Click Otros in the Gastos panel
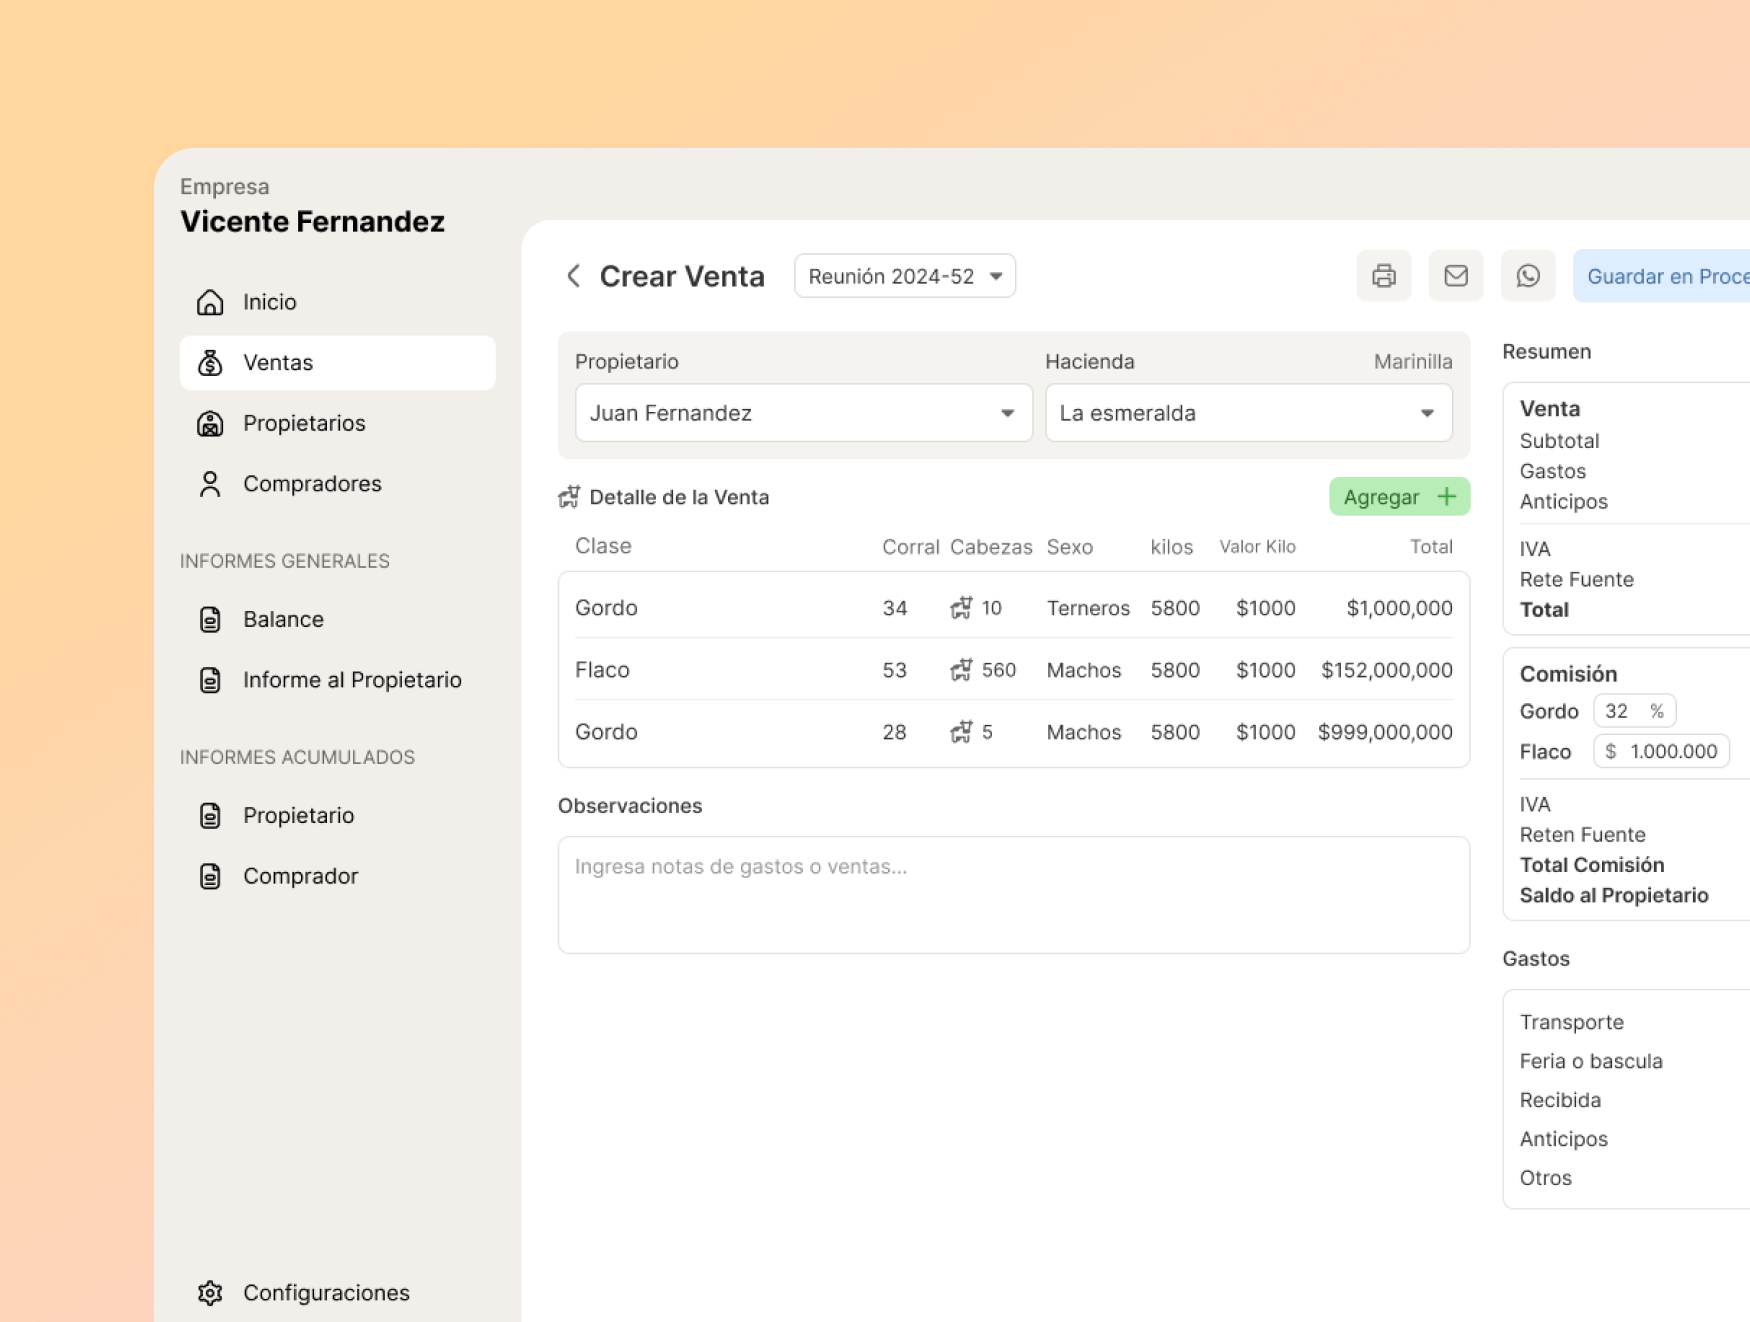 click(x=1546, y=1178)
